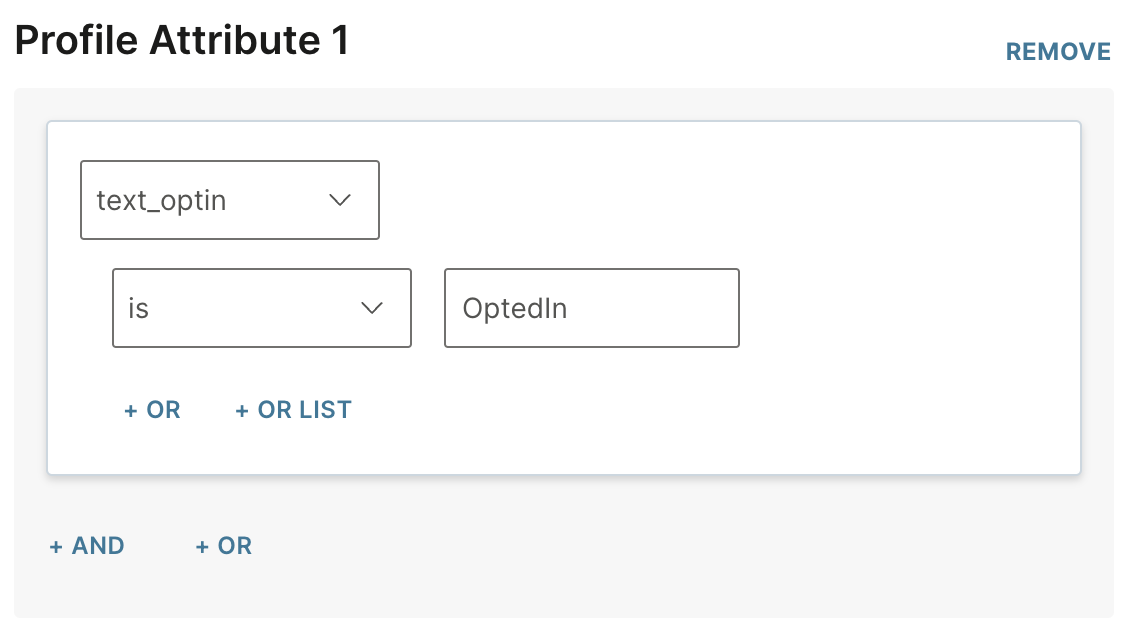The width and height of the screenshot is (1130, 634).
Task: Click + OR below the condition card
Action: tap(223, 546)
